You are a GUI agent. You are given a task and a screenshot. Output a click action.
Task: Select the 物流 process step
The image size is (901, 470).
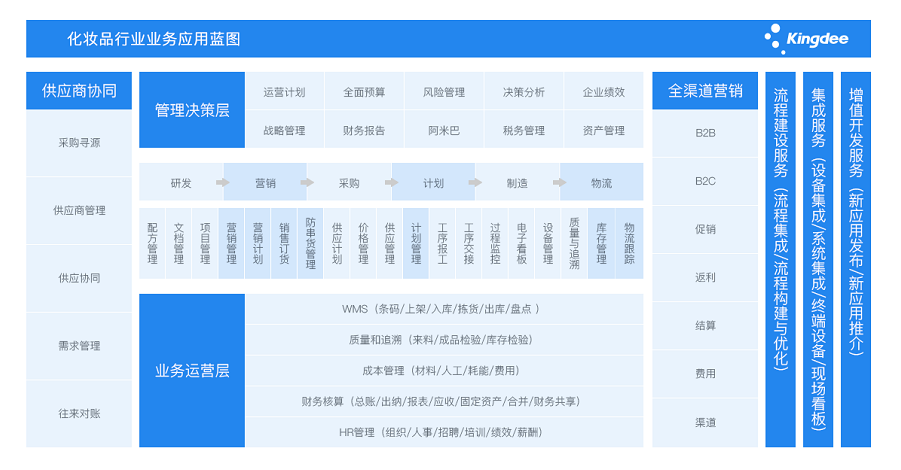pyautogui.click(x=602, y=183)
